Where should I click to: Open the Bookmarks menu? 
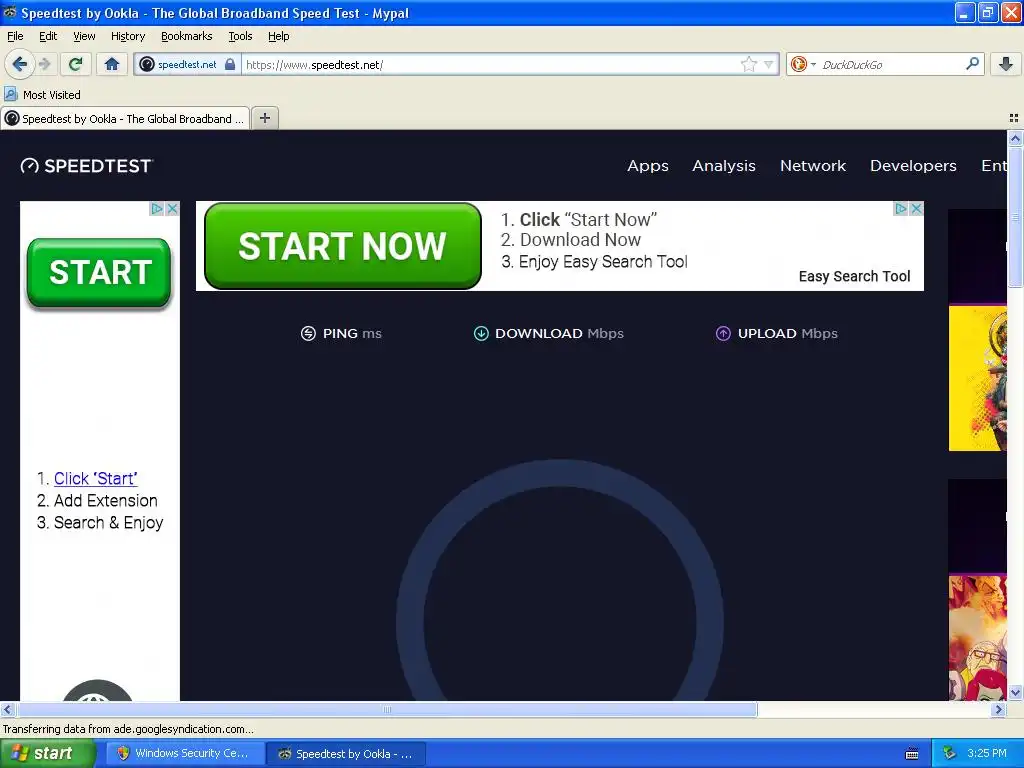[187, 36]
